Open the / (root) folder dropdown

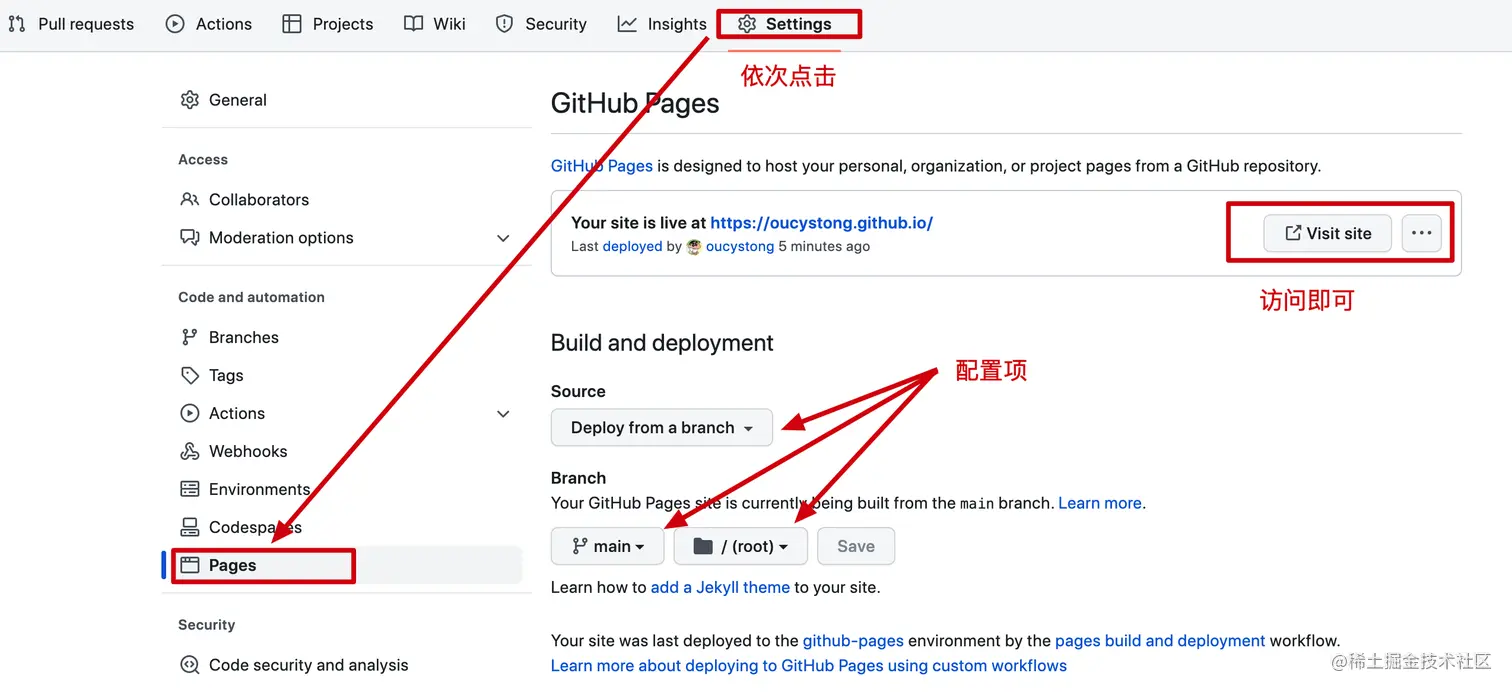click(741, 547)
